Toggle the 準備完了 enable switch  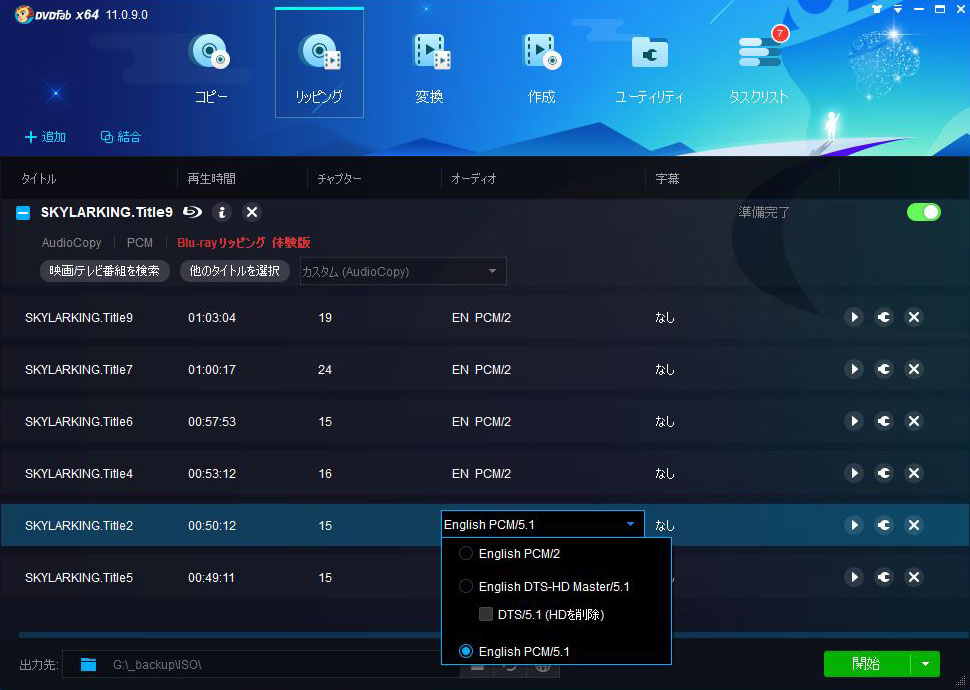pyautogui.click(x=924, y=212)
